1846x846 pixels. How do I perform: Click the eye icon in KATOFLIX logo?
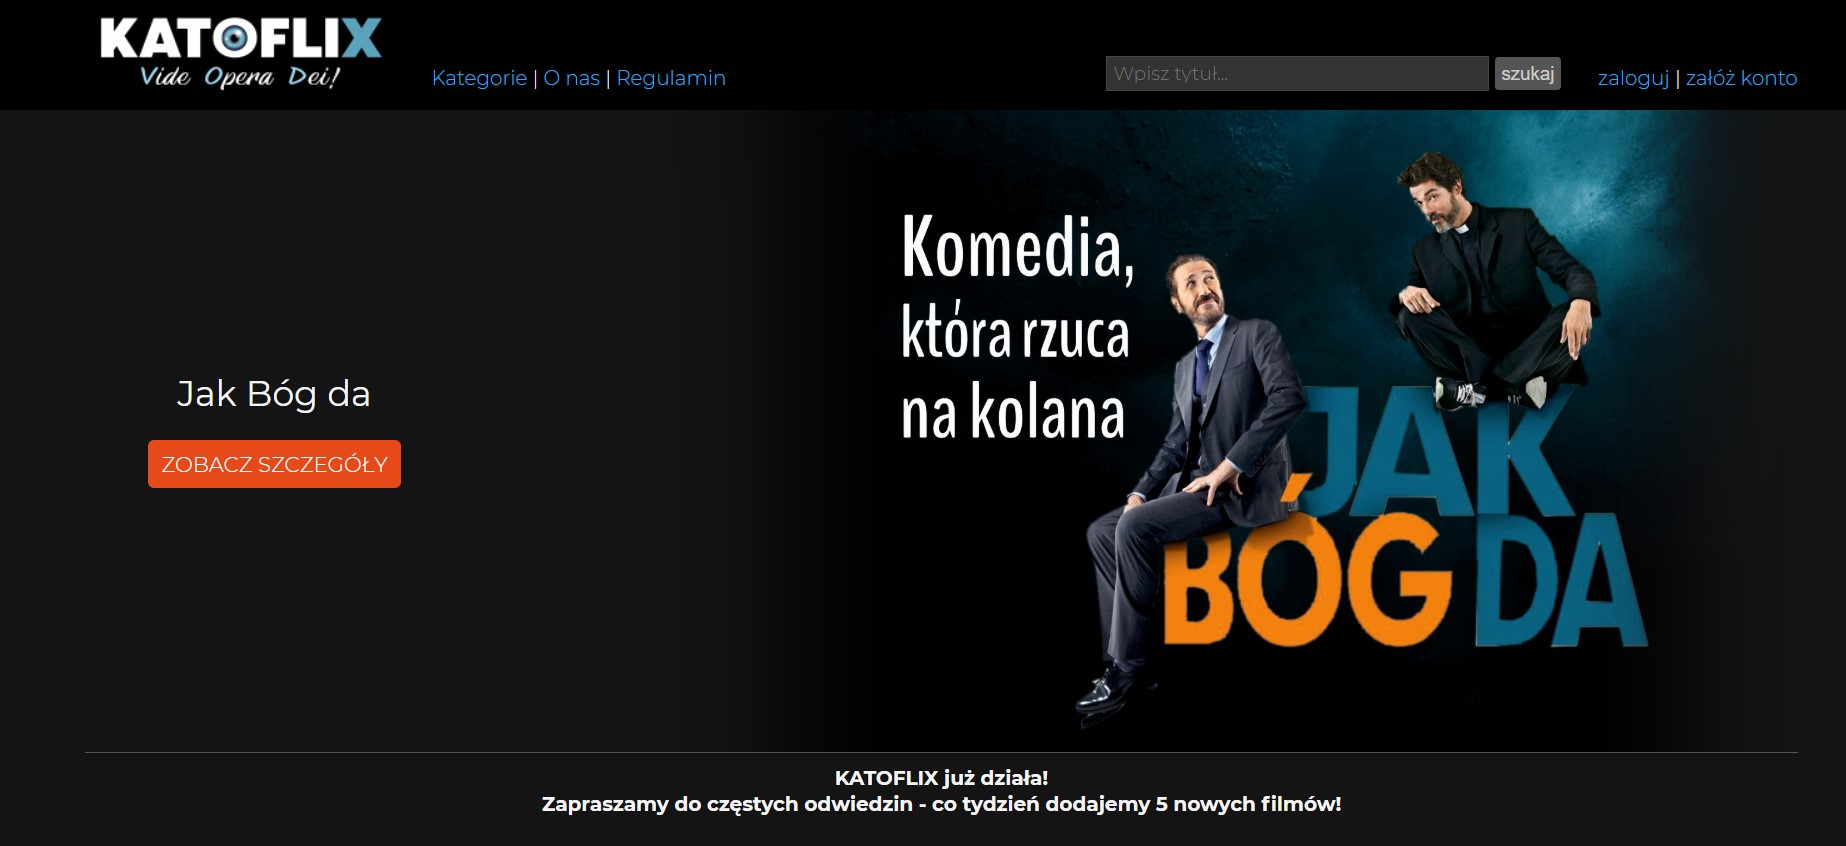tap(238, 38)
